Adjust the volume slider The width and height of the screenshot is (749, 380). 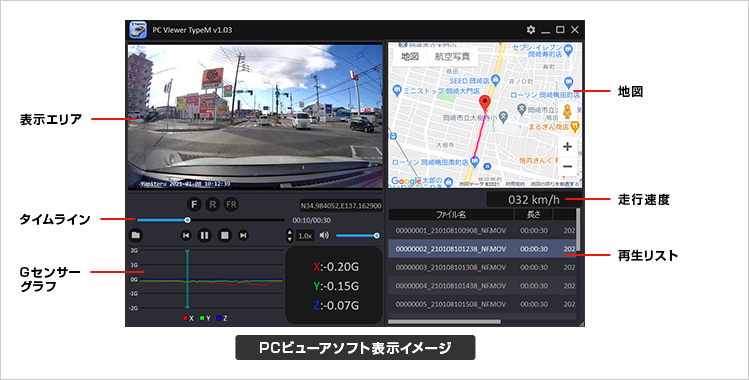coord(357,235)
